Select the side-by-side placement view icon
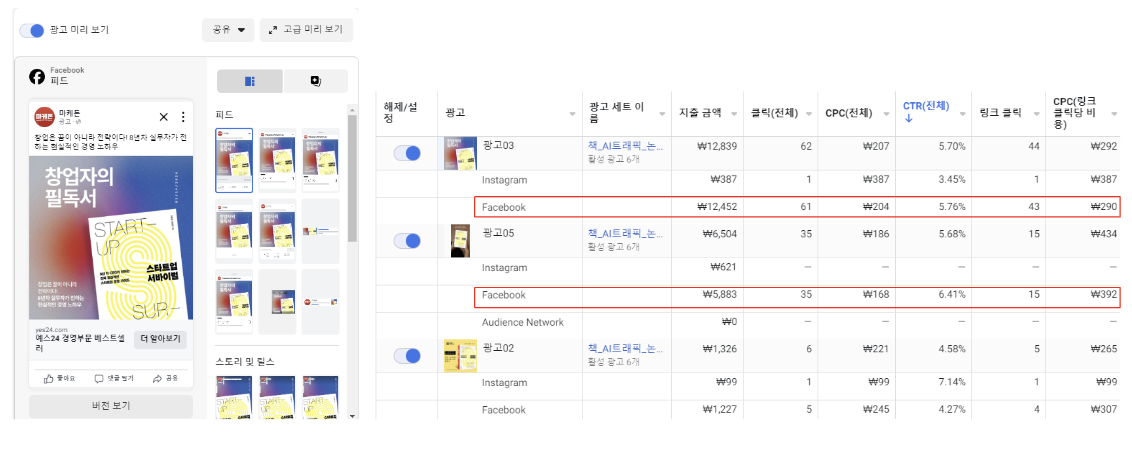The image size is (1132, 455). [x=250, y=81]
